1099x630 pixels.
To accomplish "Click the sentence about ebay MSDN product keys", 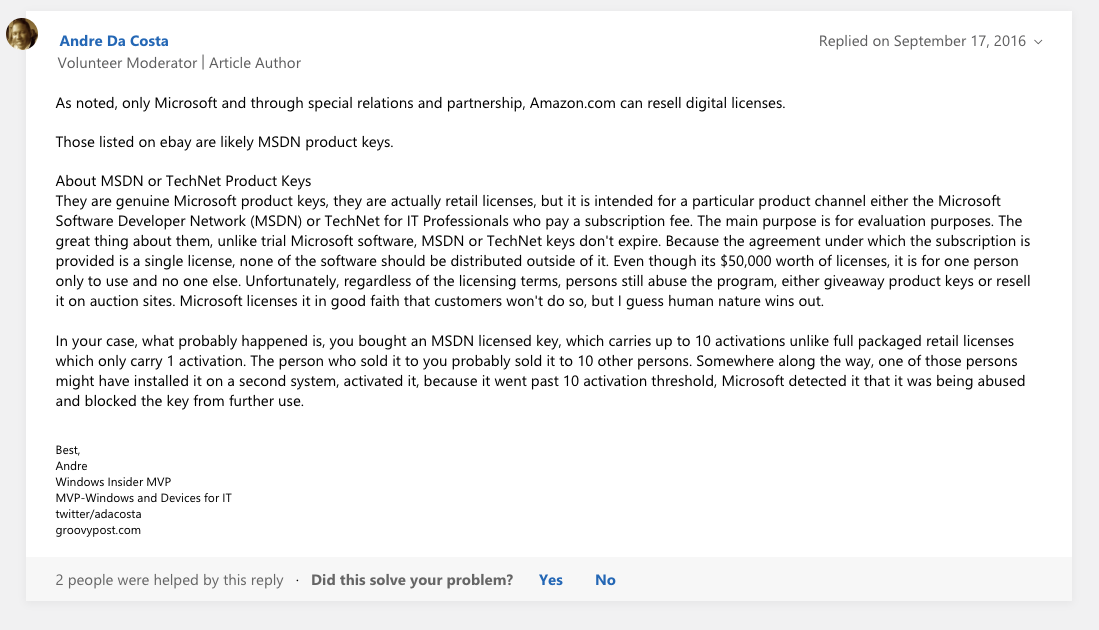I will (x=224, y=142).
